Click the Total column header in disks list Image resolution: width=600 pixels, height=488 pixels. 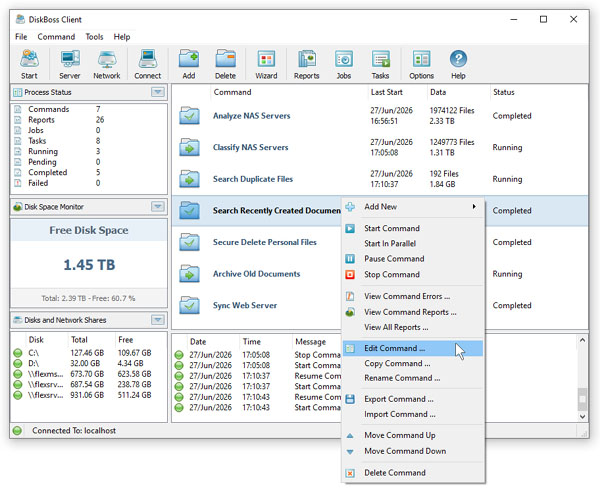(x=79, y=339)
